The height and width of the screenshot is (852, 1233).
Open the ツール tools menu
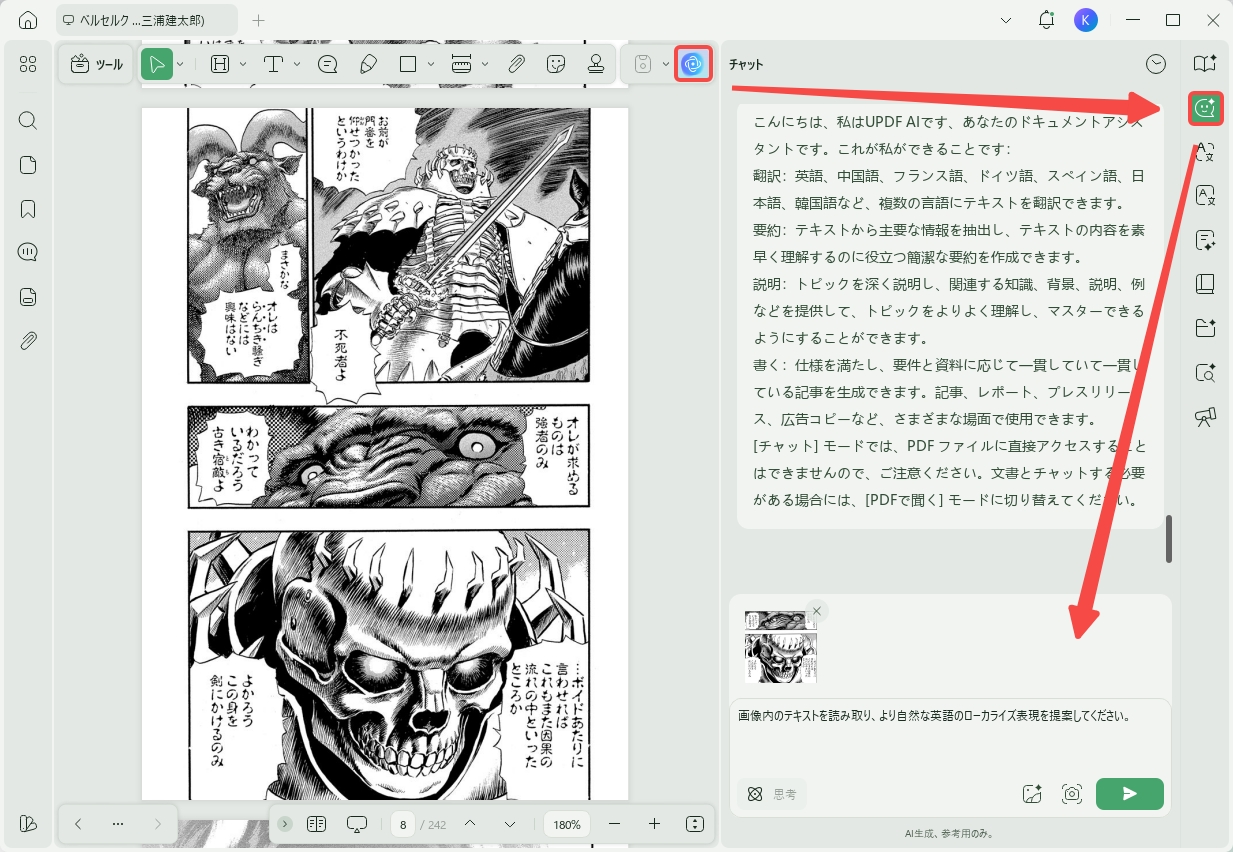click(97, 64)
